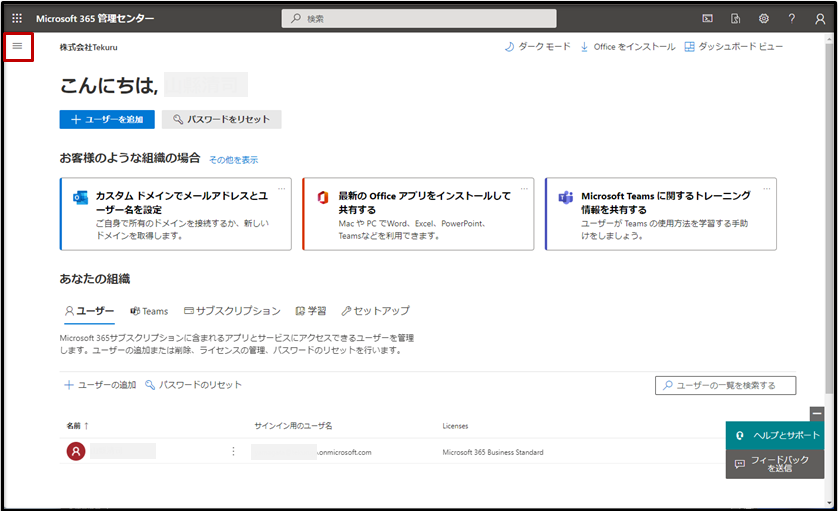Viewport: 838px width, 511px height.
Task: Click the onmicrosoft.com sign-in name
Action: pyautogui.click(x=344, y=452)
